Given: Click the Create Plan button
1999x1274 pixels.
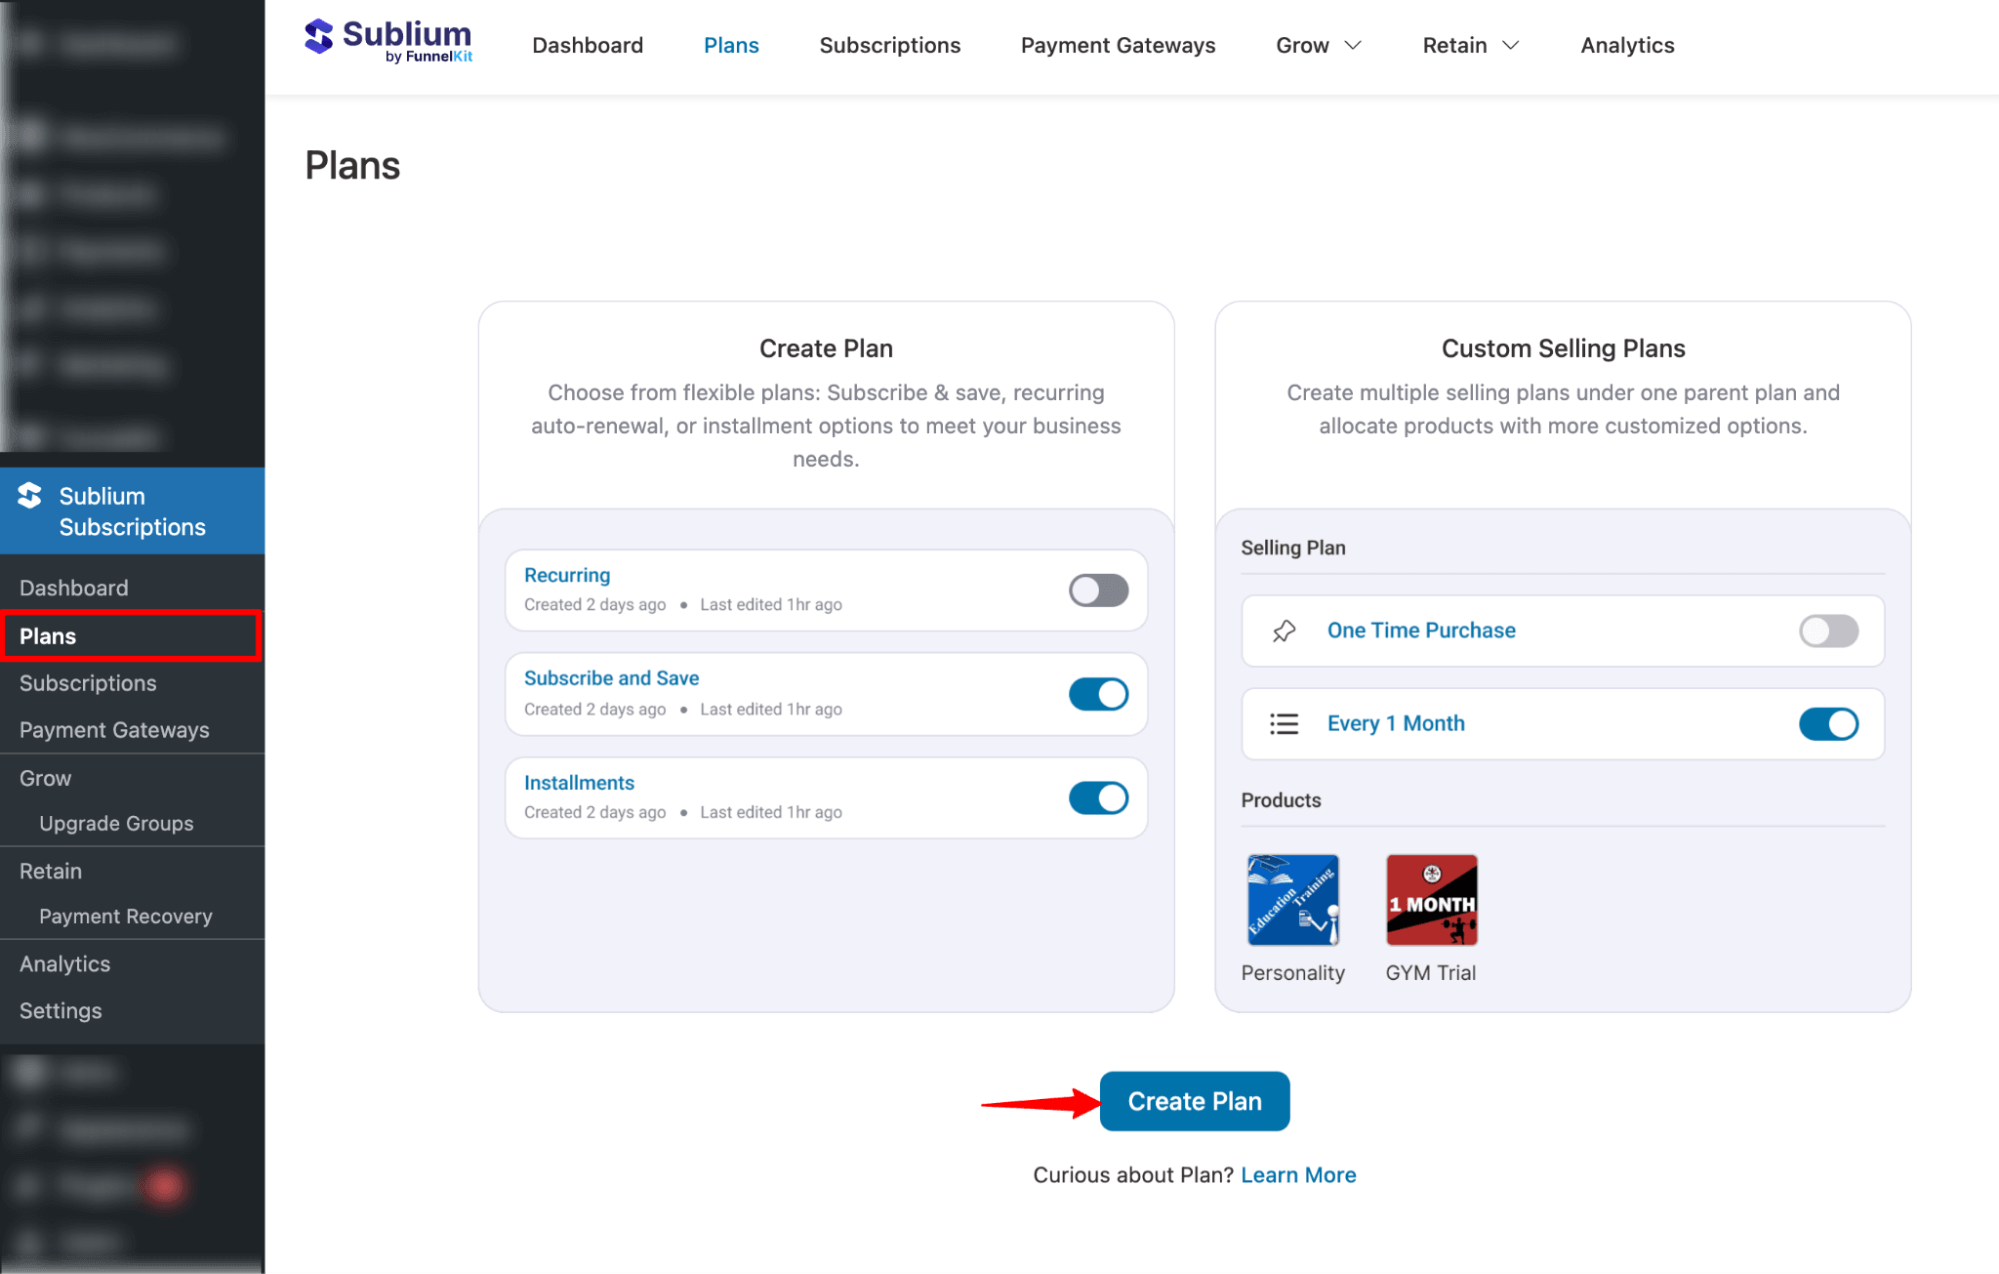Looking at the screenshot, I should point(1194,1101).
